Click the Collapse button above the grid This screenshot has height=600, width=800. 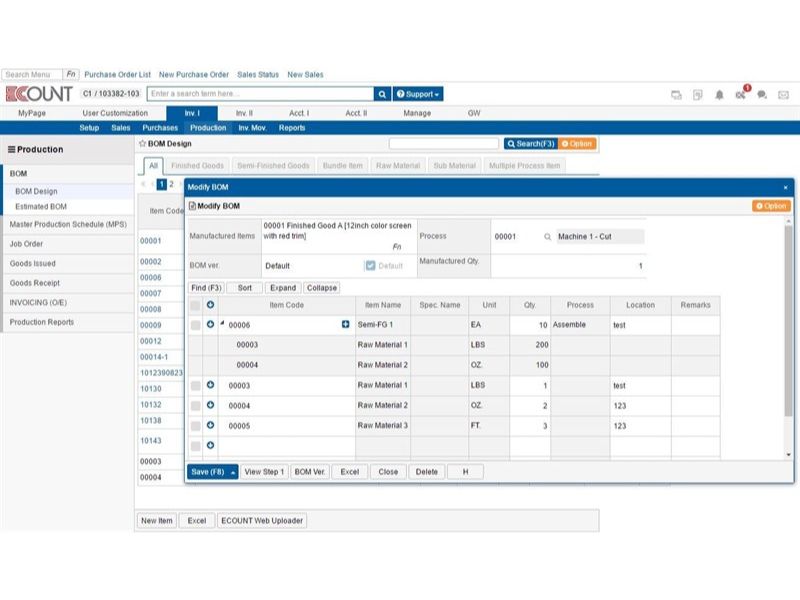pos(322,288)
